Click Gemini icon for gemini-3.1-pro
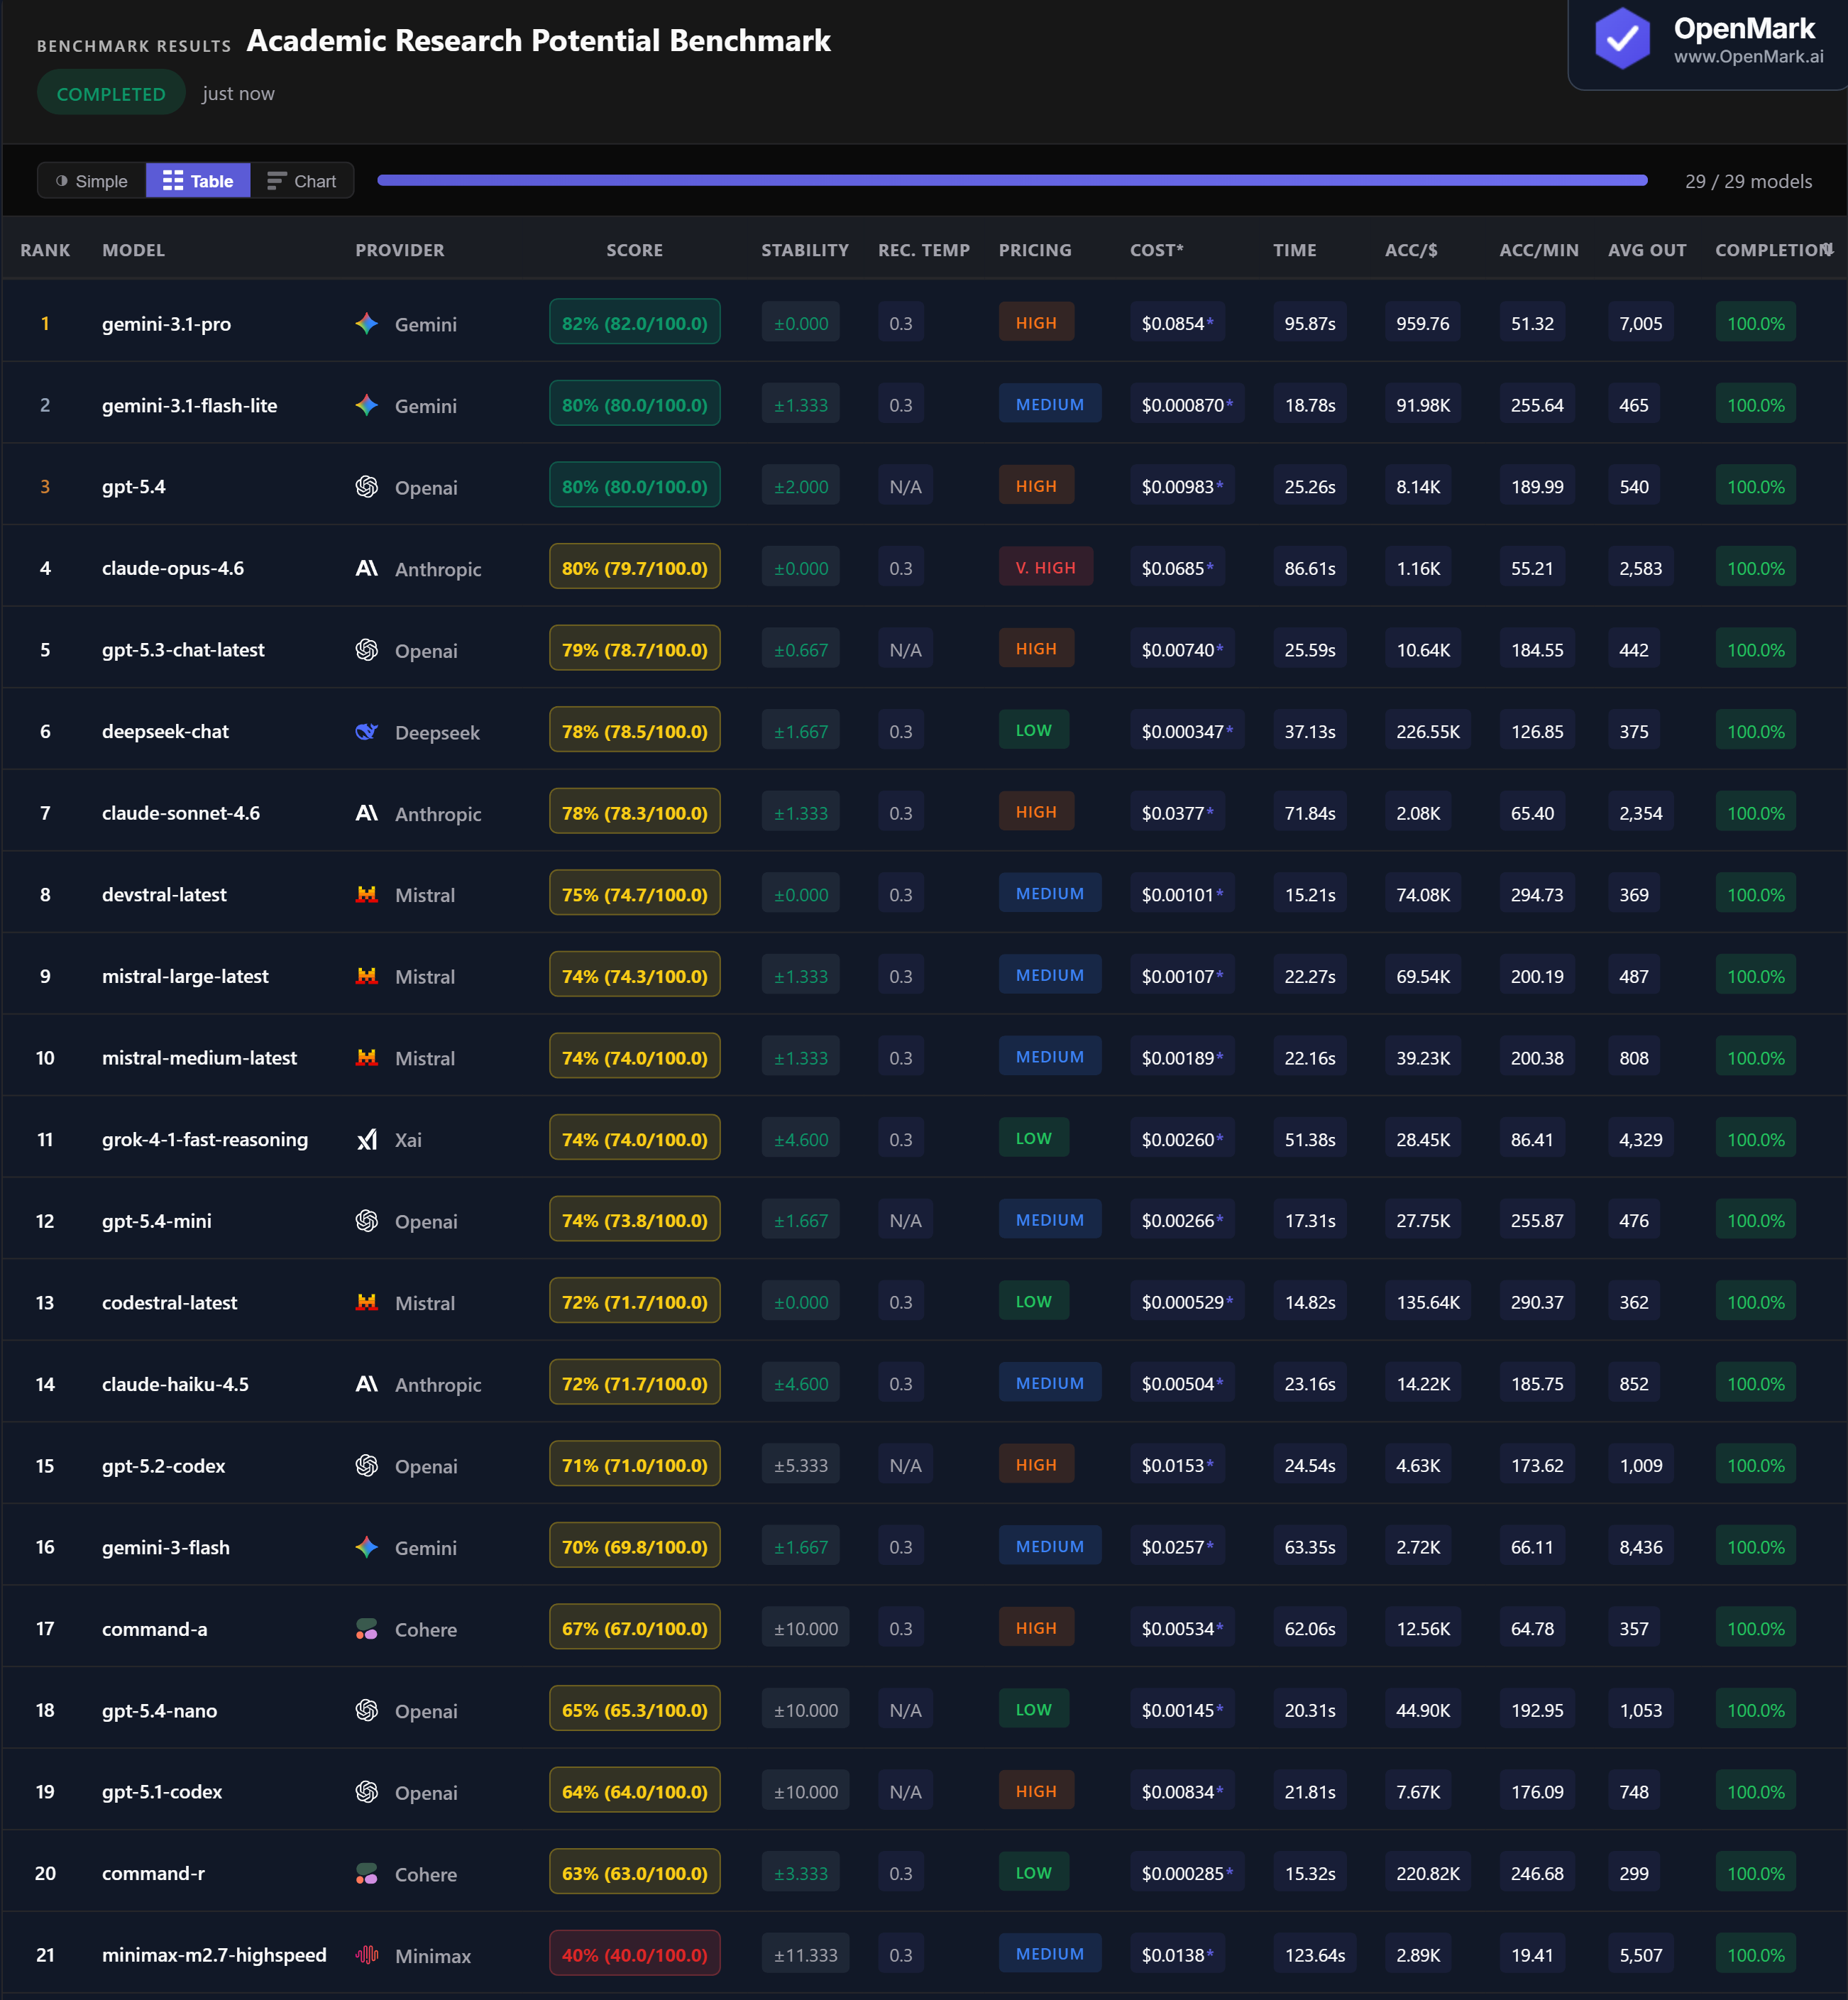 367,323
